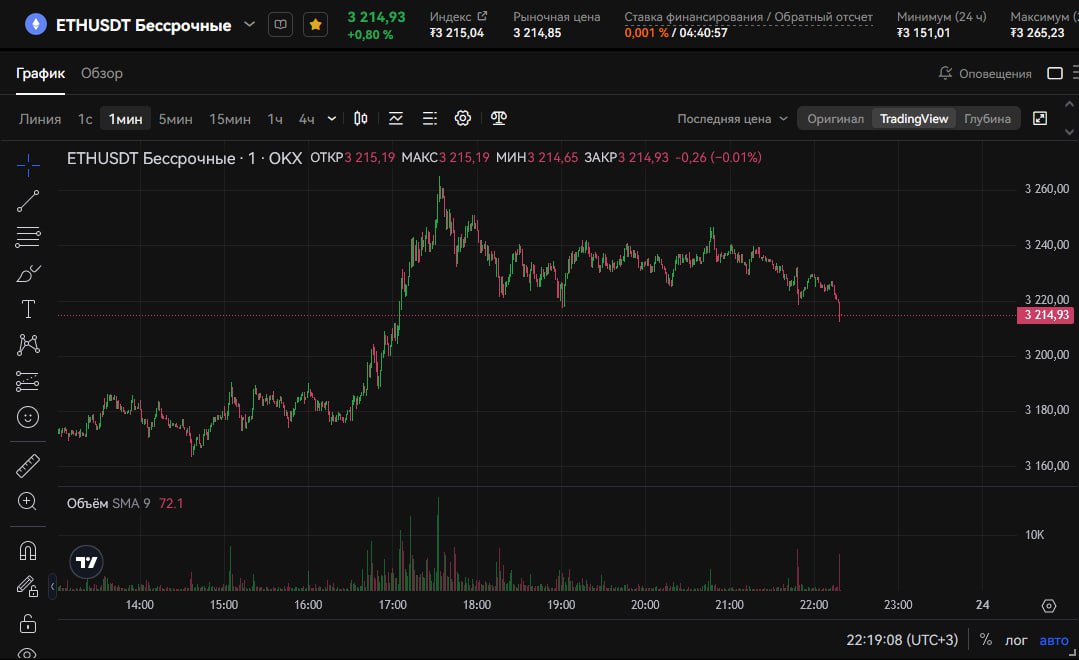Select 1с timeframe
The image size is (1079, 660).
pos(85,119)
